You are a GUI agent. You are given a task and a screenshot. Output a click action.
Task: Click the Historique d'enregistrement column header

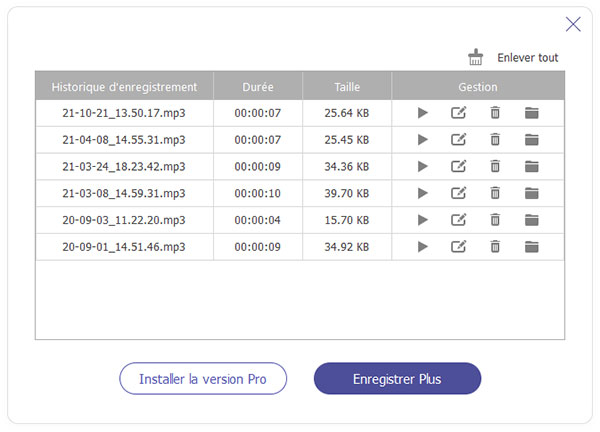click(x=124, y=87)
